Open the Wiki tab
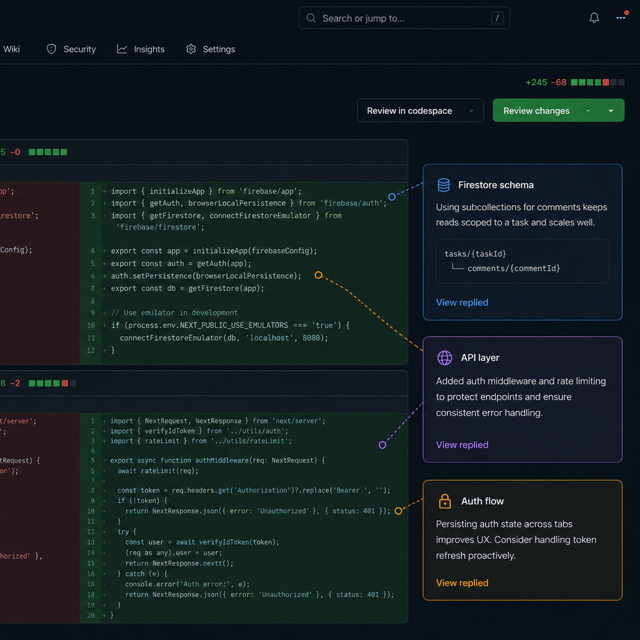Screen dimensions: 640x640 pos(11,49)
